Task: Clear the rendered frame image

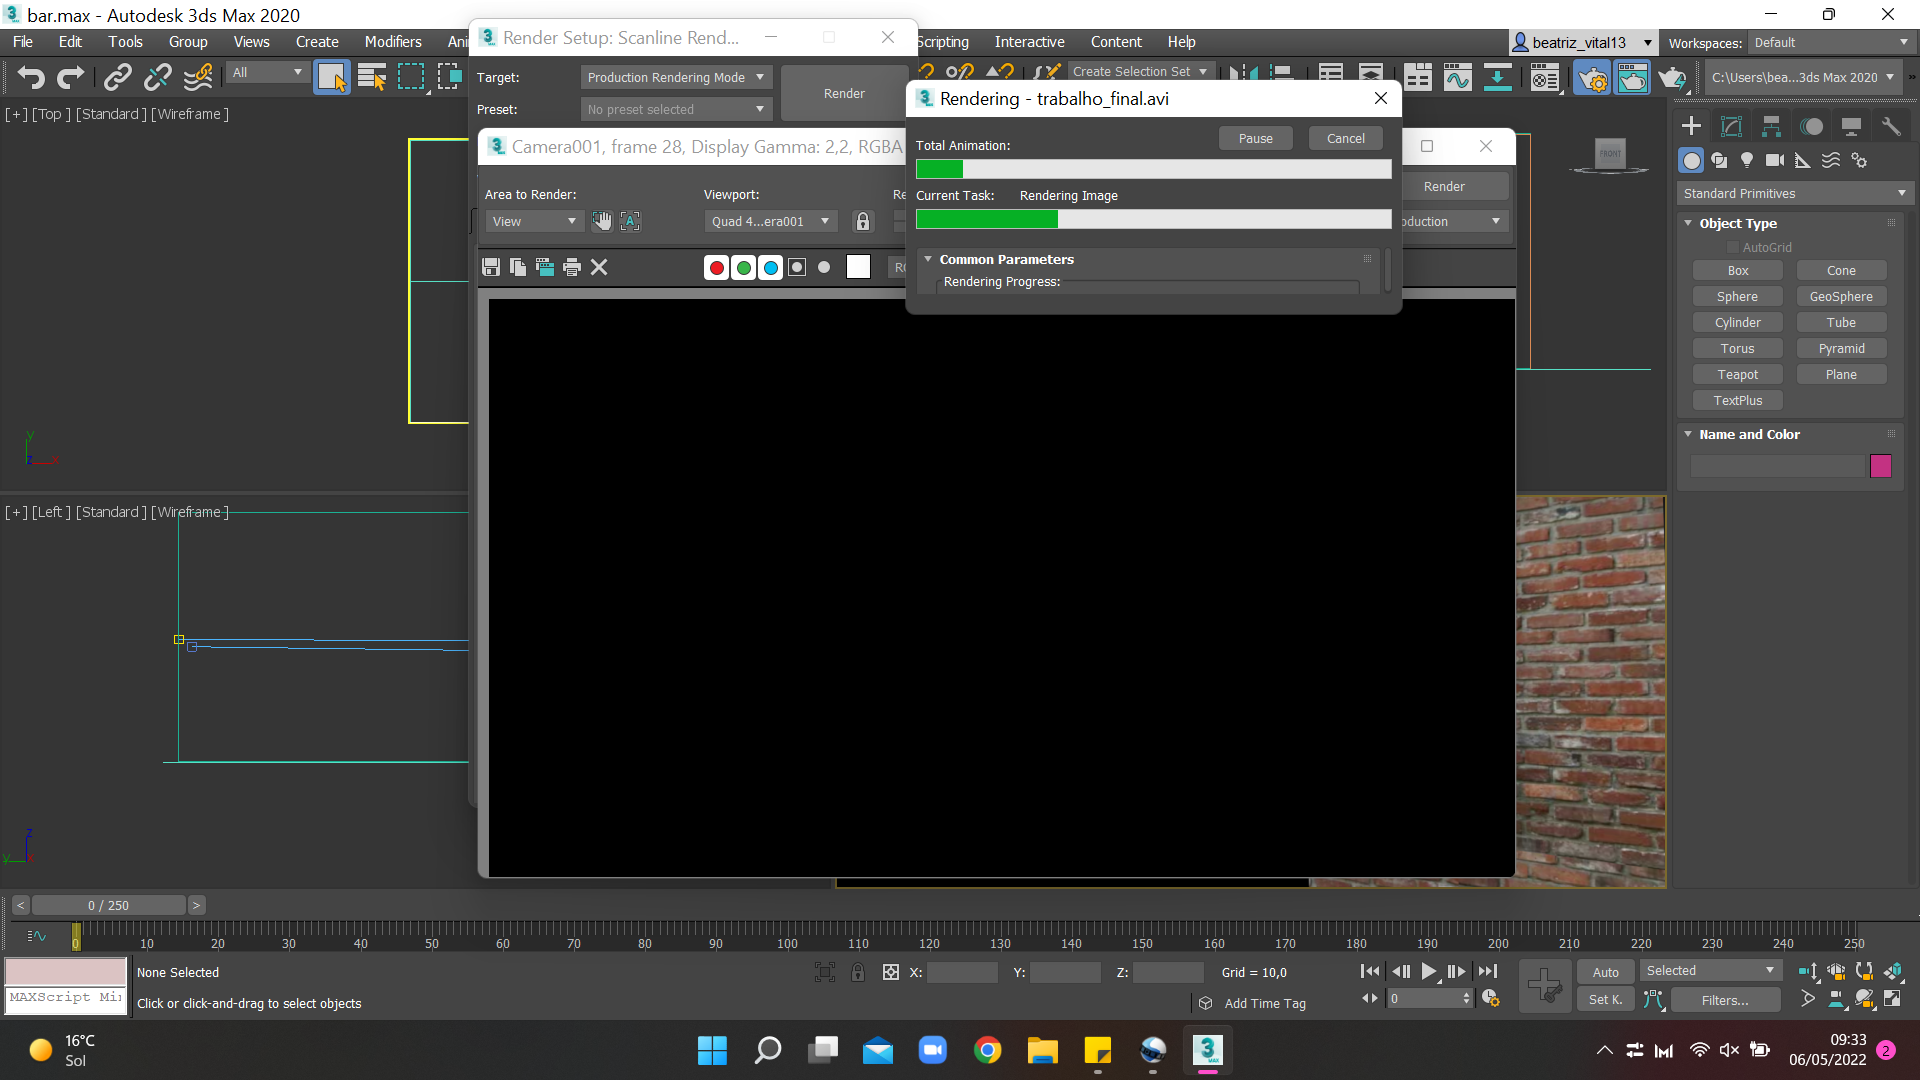Action: click(599, 267)
